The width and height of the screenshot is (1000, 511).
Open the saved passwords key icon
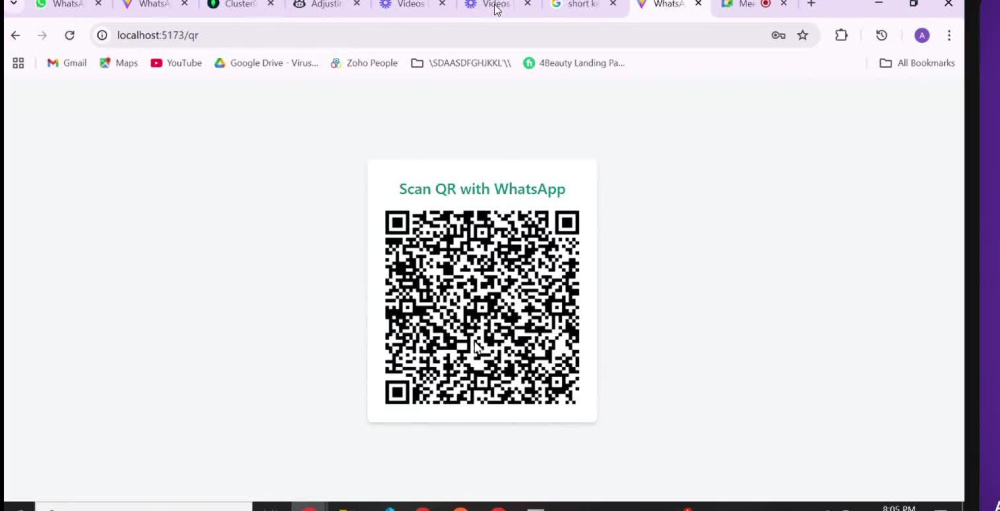(x=778, y=36)
